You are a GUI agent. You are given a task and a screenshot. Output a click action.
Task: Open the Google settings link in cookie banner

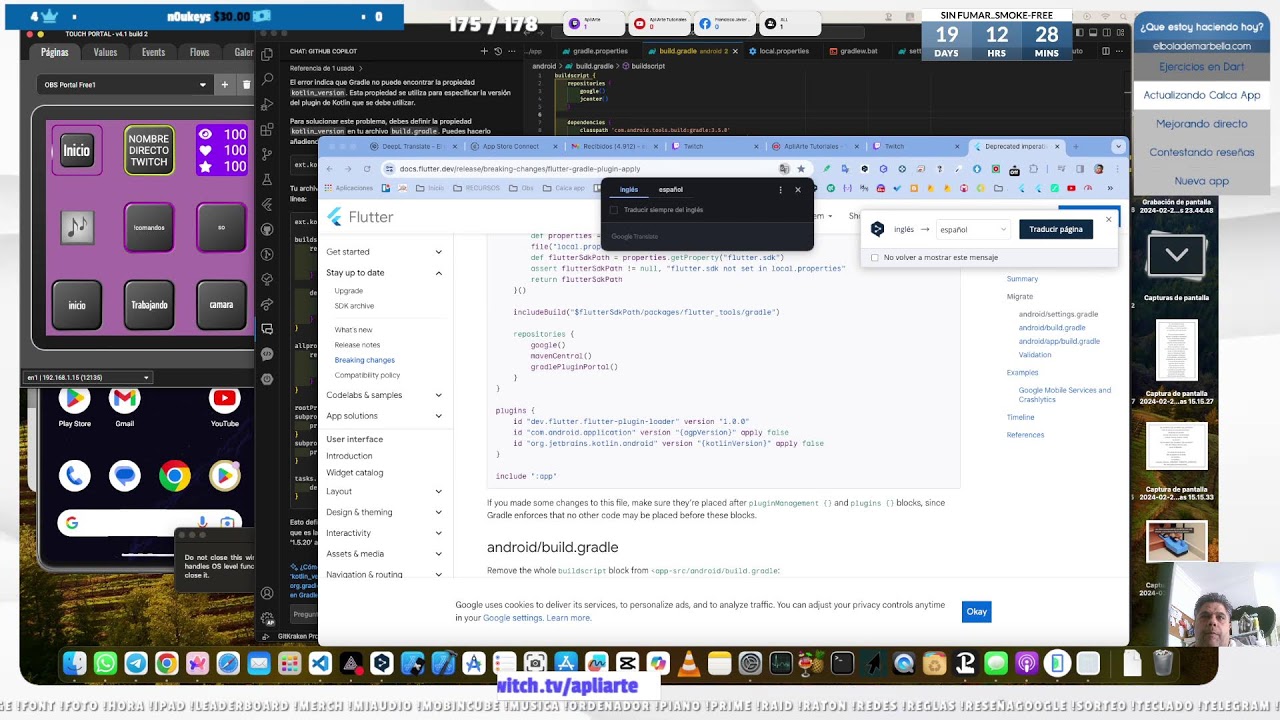[513, 618]
